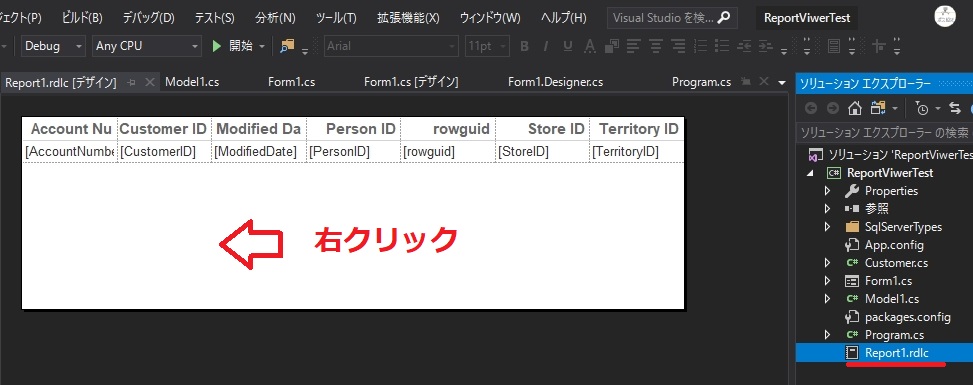The height and width of the screenshot is (385, 973).
Task: Select the Account Number header cell
Action: tap(70, 129)
